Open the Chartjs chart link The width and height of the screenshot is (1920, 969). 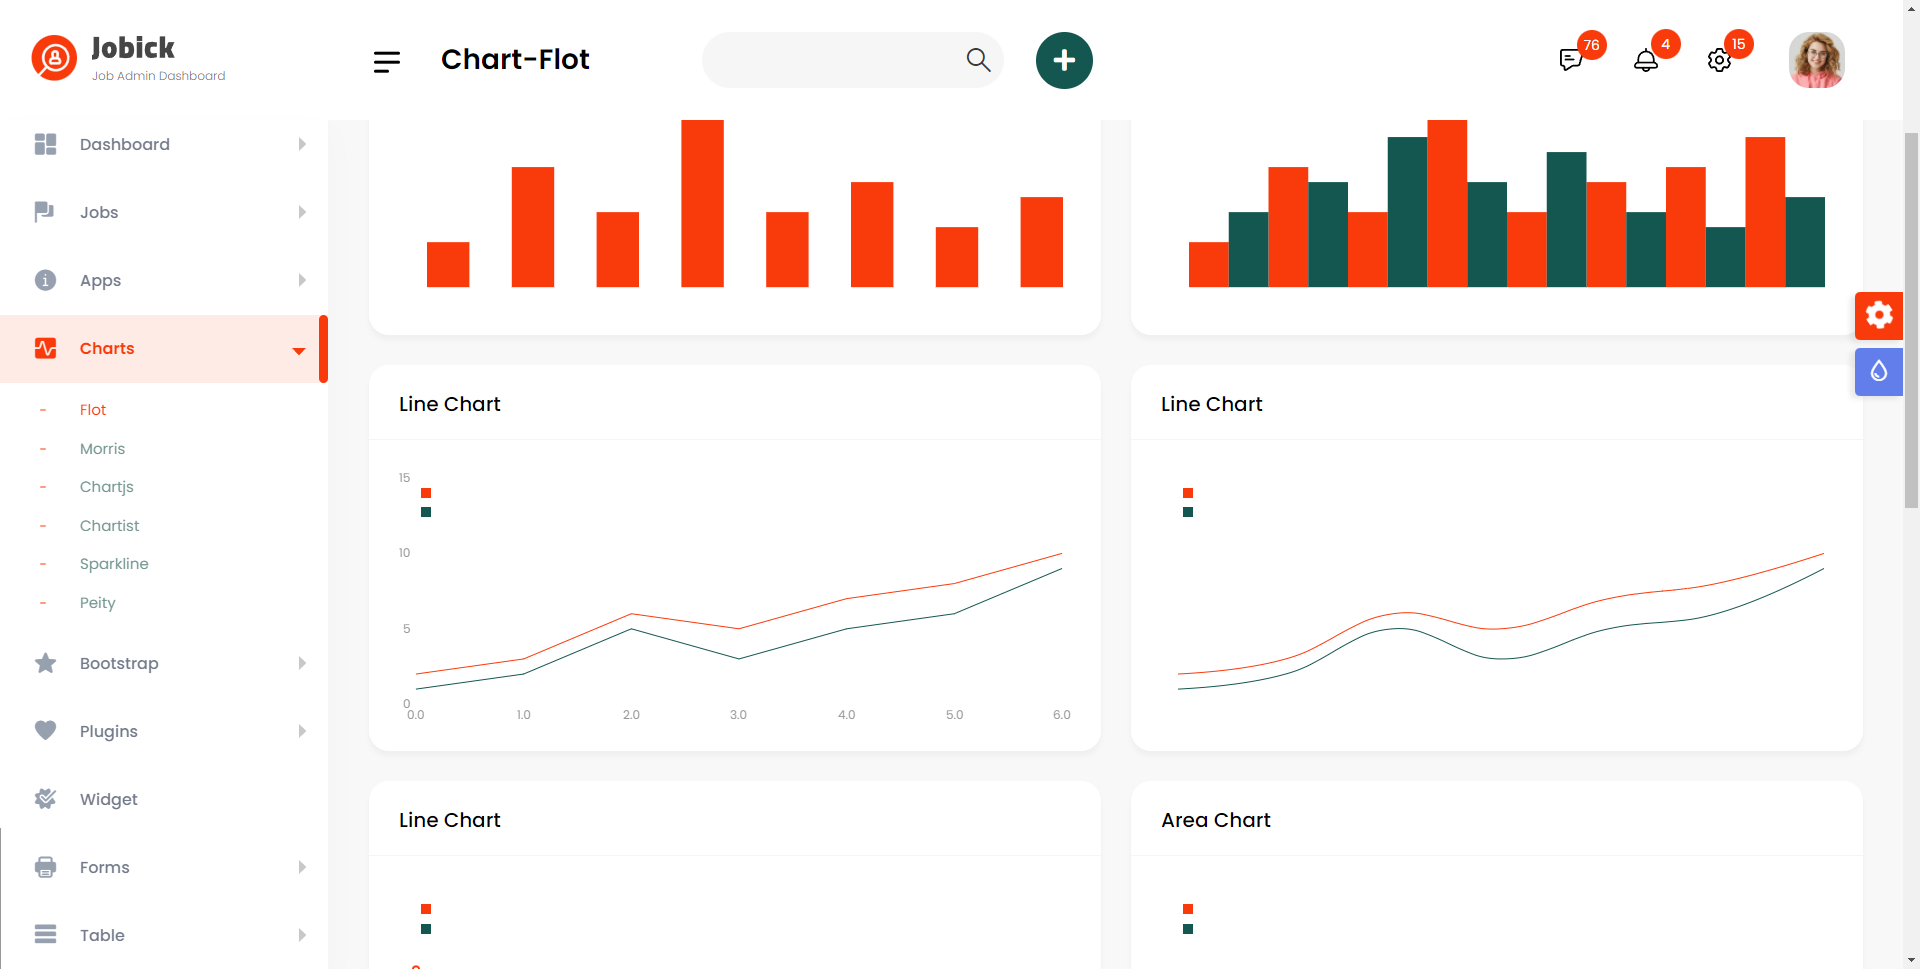[x=106, y=487]
